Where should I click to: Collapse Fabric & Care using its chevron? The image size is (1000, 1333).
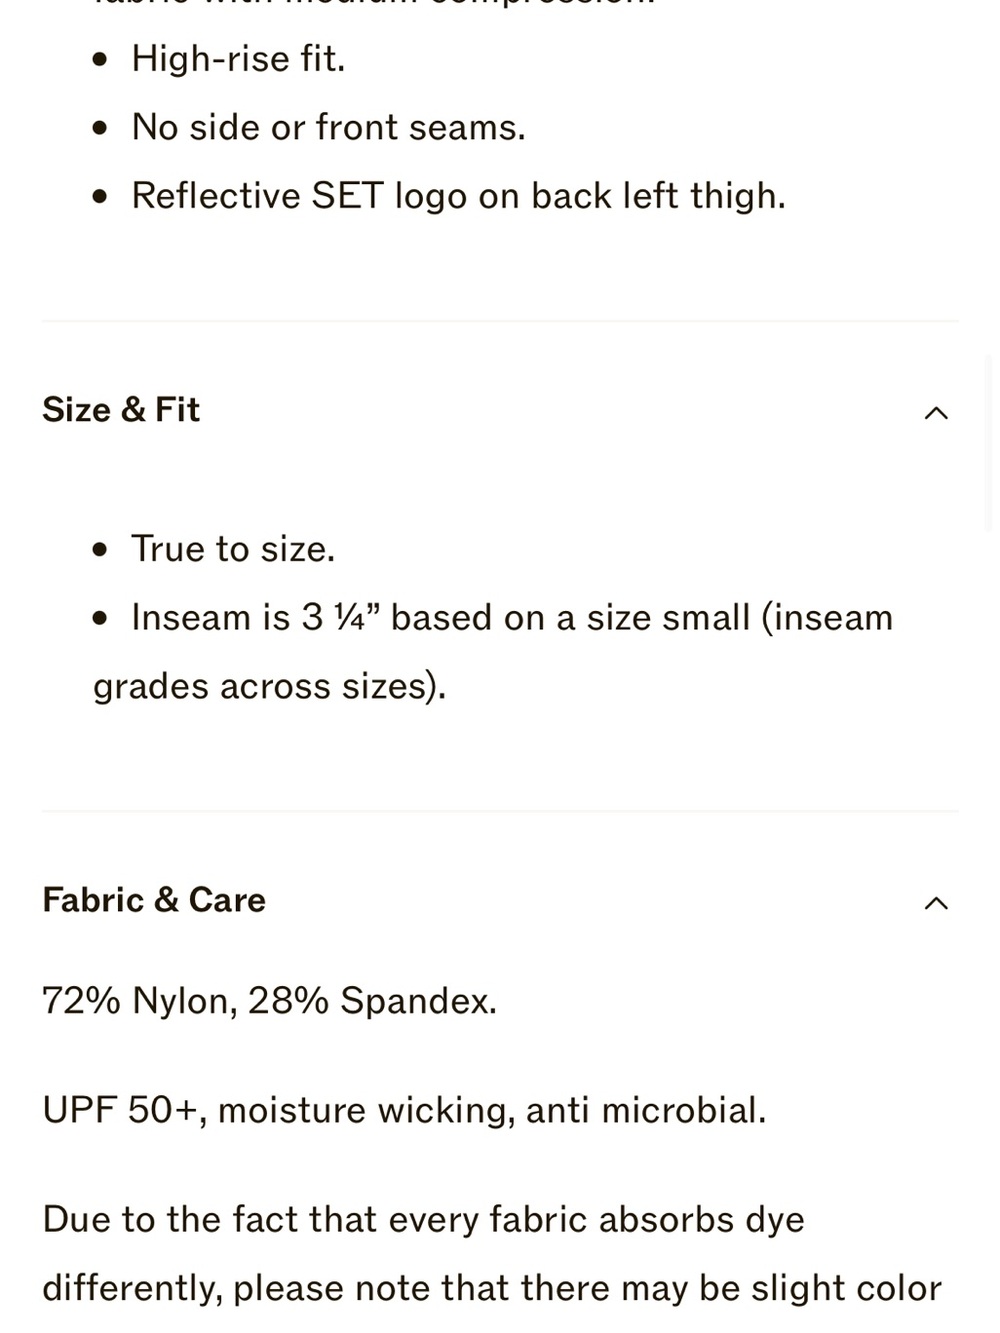tap(936, 903)
